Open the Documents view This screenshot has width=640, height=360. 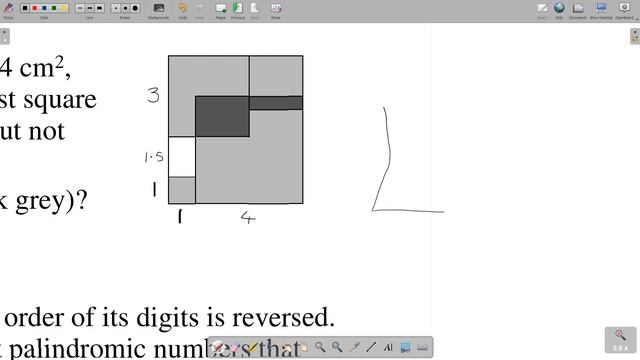[578, 10]
